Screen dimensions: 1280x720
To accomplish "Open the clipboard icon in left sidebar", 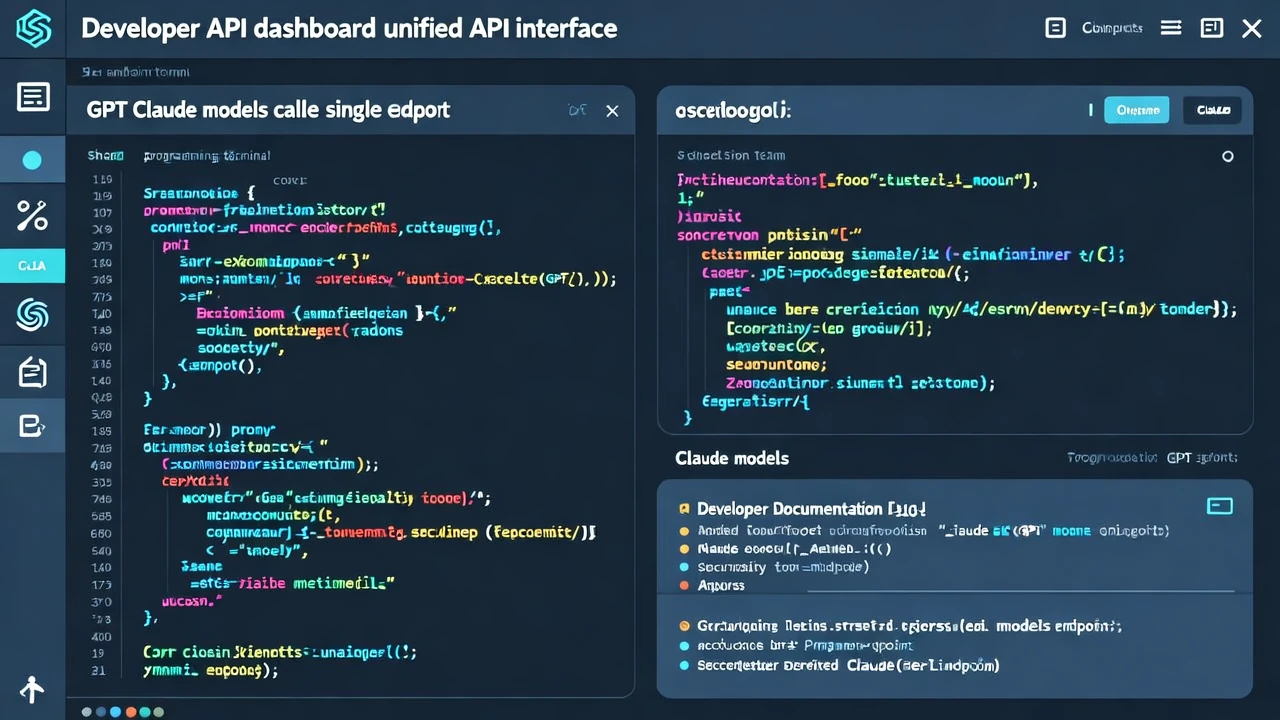I will coord(33,372).
